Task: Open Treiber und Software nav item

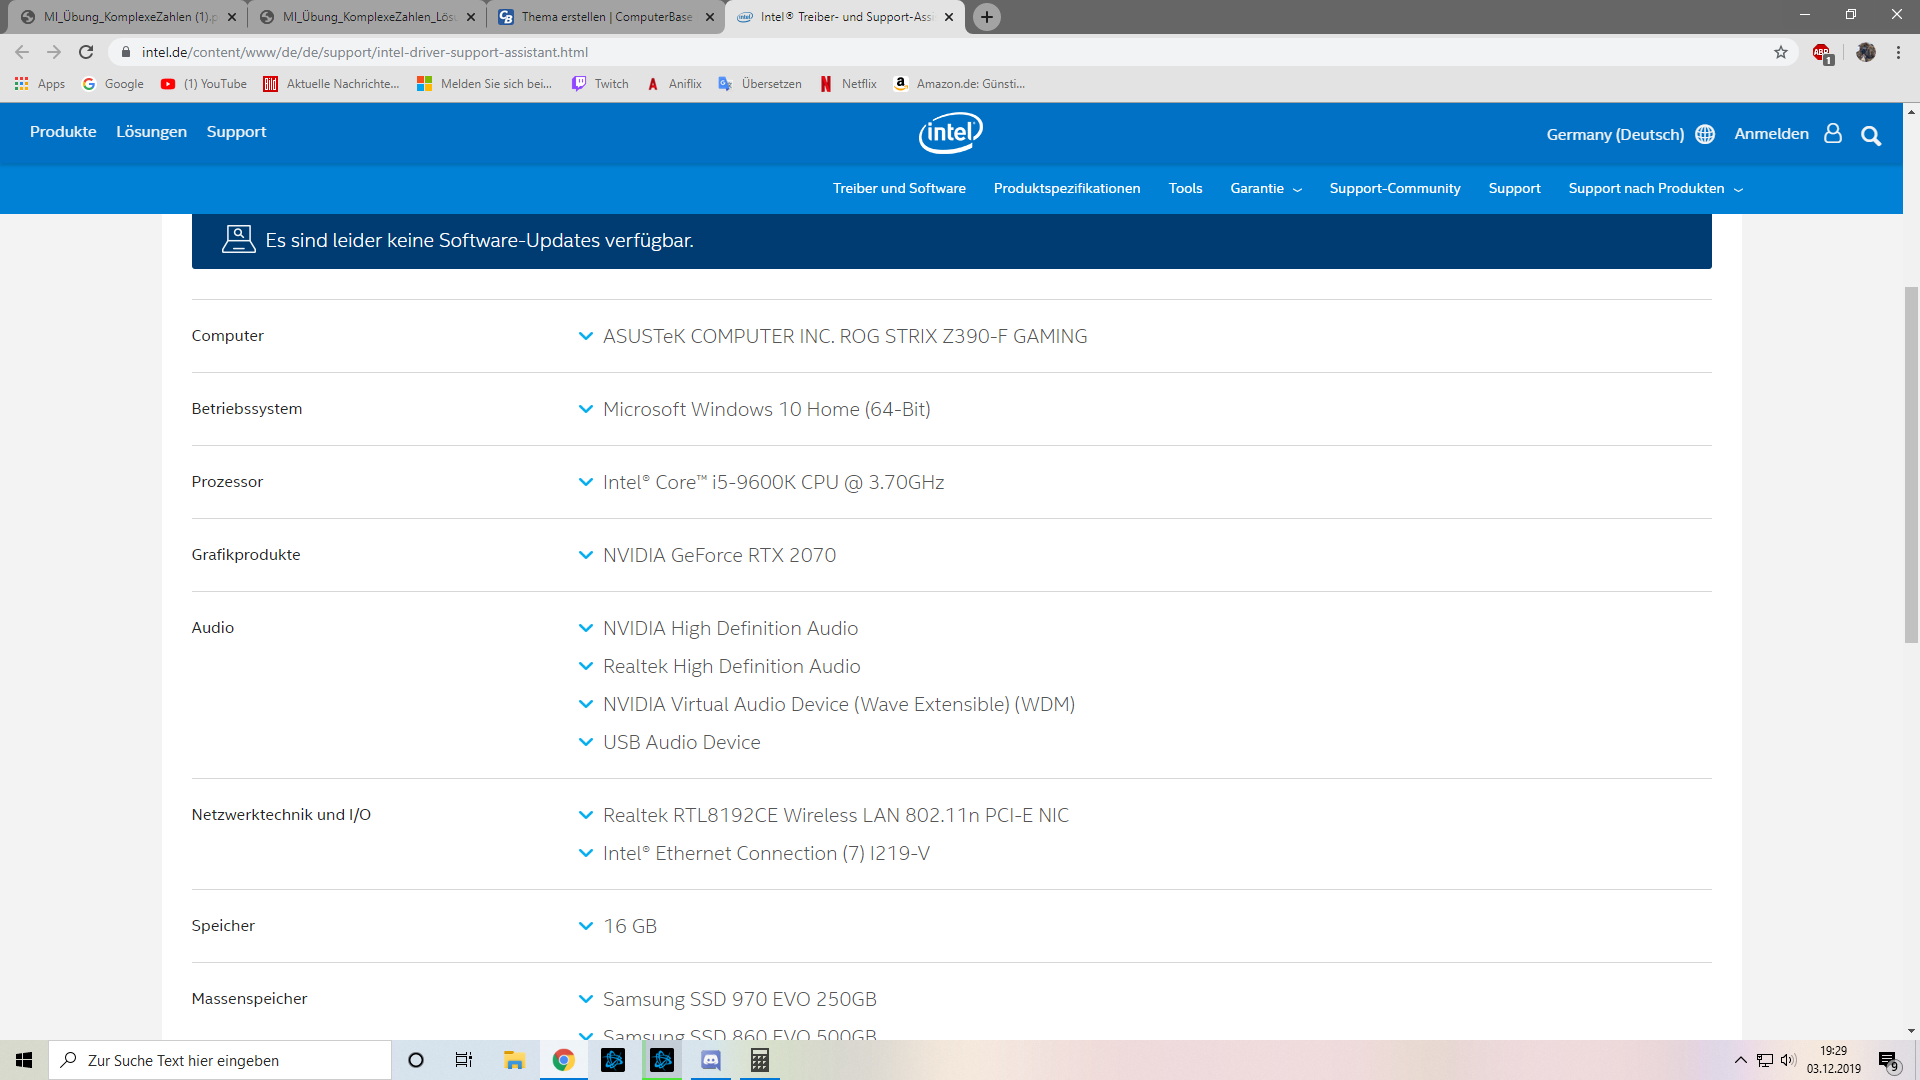Action: coord(899,188)
